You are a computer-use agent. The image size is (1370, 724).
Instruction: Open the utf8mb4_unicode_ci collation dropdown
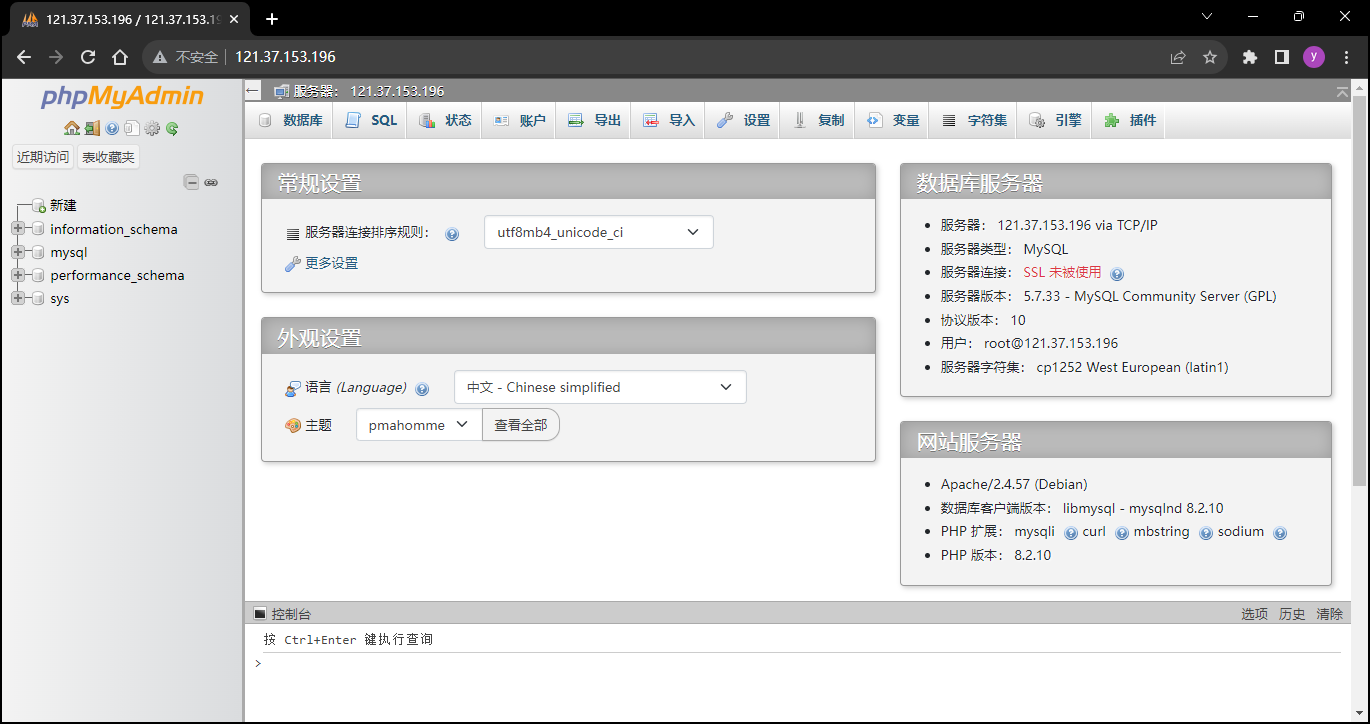(598, 232)
